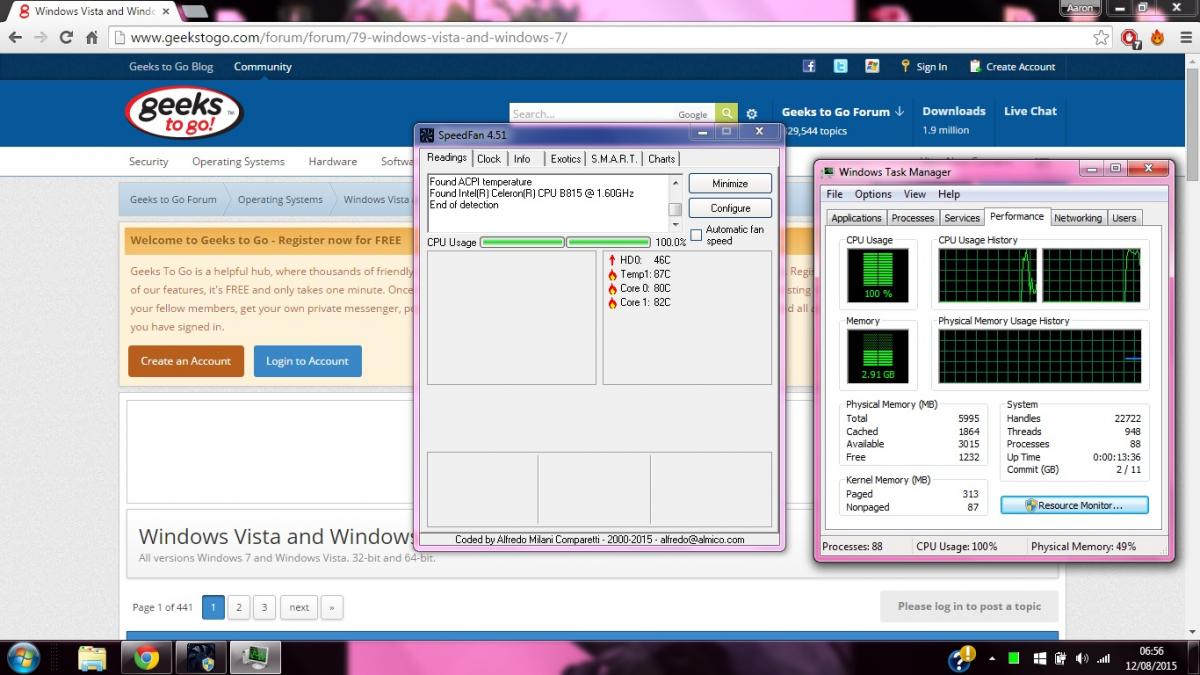Viewport: 1200px width, 675px height.
Task: Click the Chrome forward arrow
Action: tap(41, 38)
